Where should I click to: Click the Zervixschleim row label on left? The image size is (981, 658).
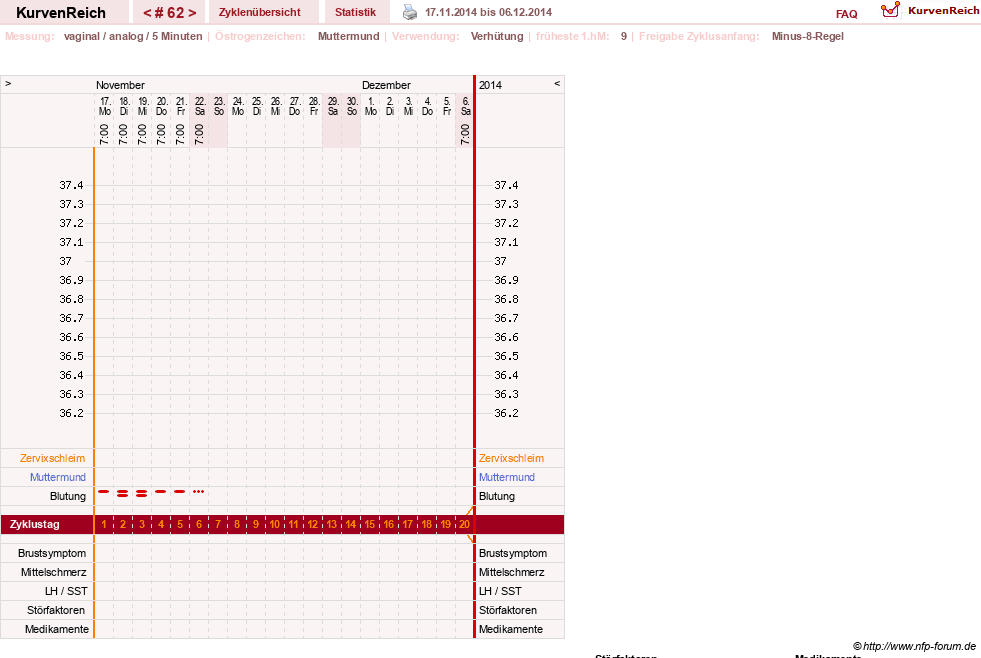pos(52,458)
